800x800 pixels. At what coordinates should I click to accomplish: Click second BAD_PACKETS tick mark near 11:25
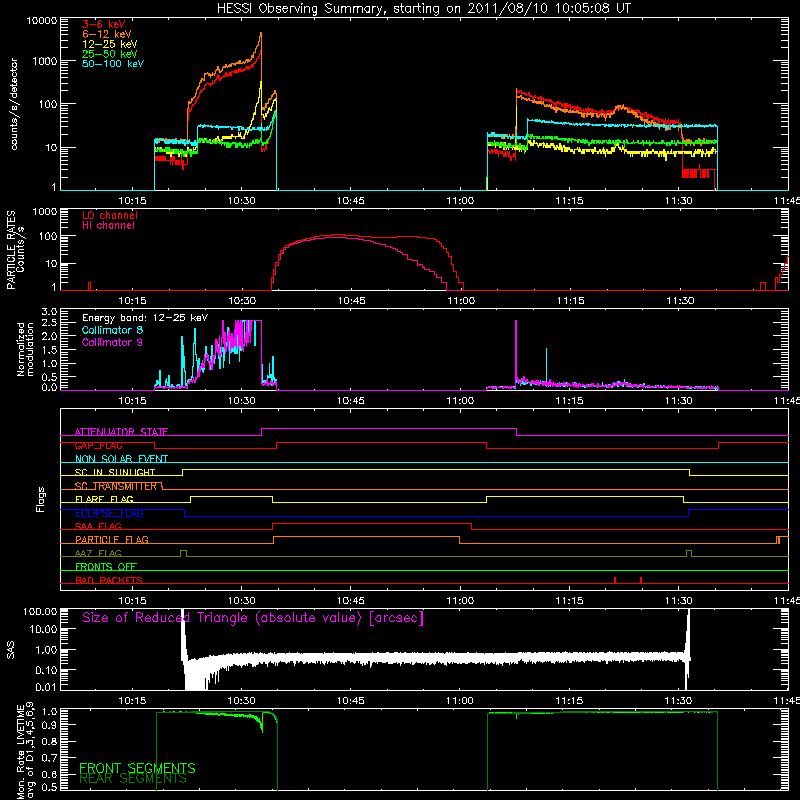pyautogui.click(x=641, y=580)
